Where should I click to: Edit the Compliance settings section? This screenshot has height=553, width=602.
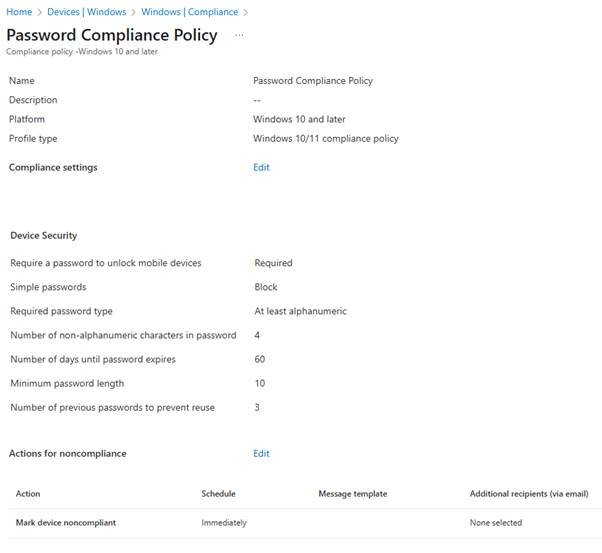(261, 167)
